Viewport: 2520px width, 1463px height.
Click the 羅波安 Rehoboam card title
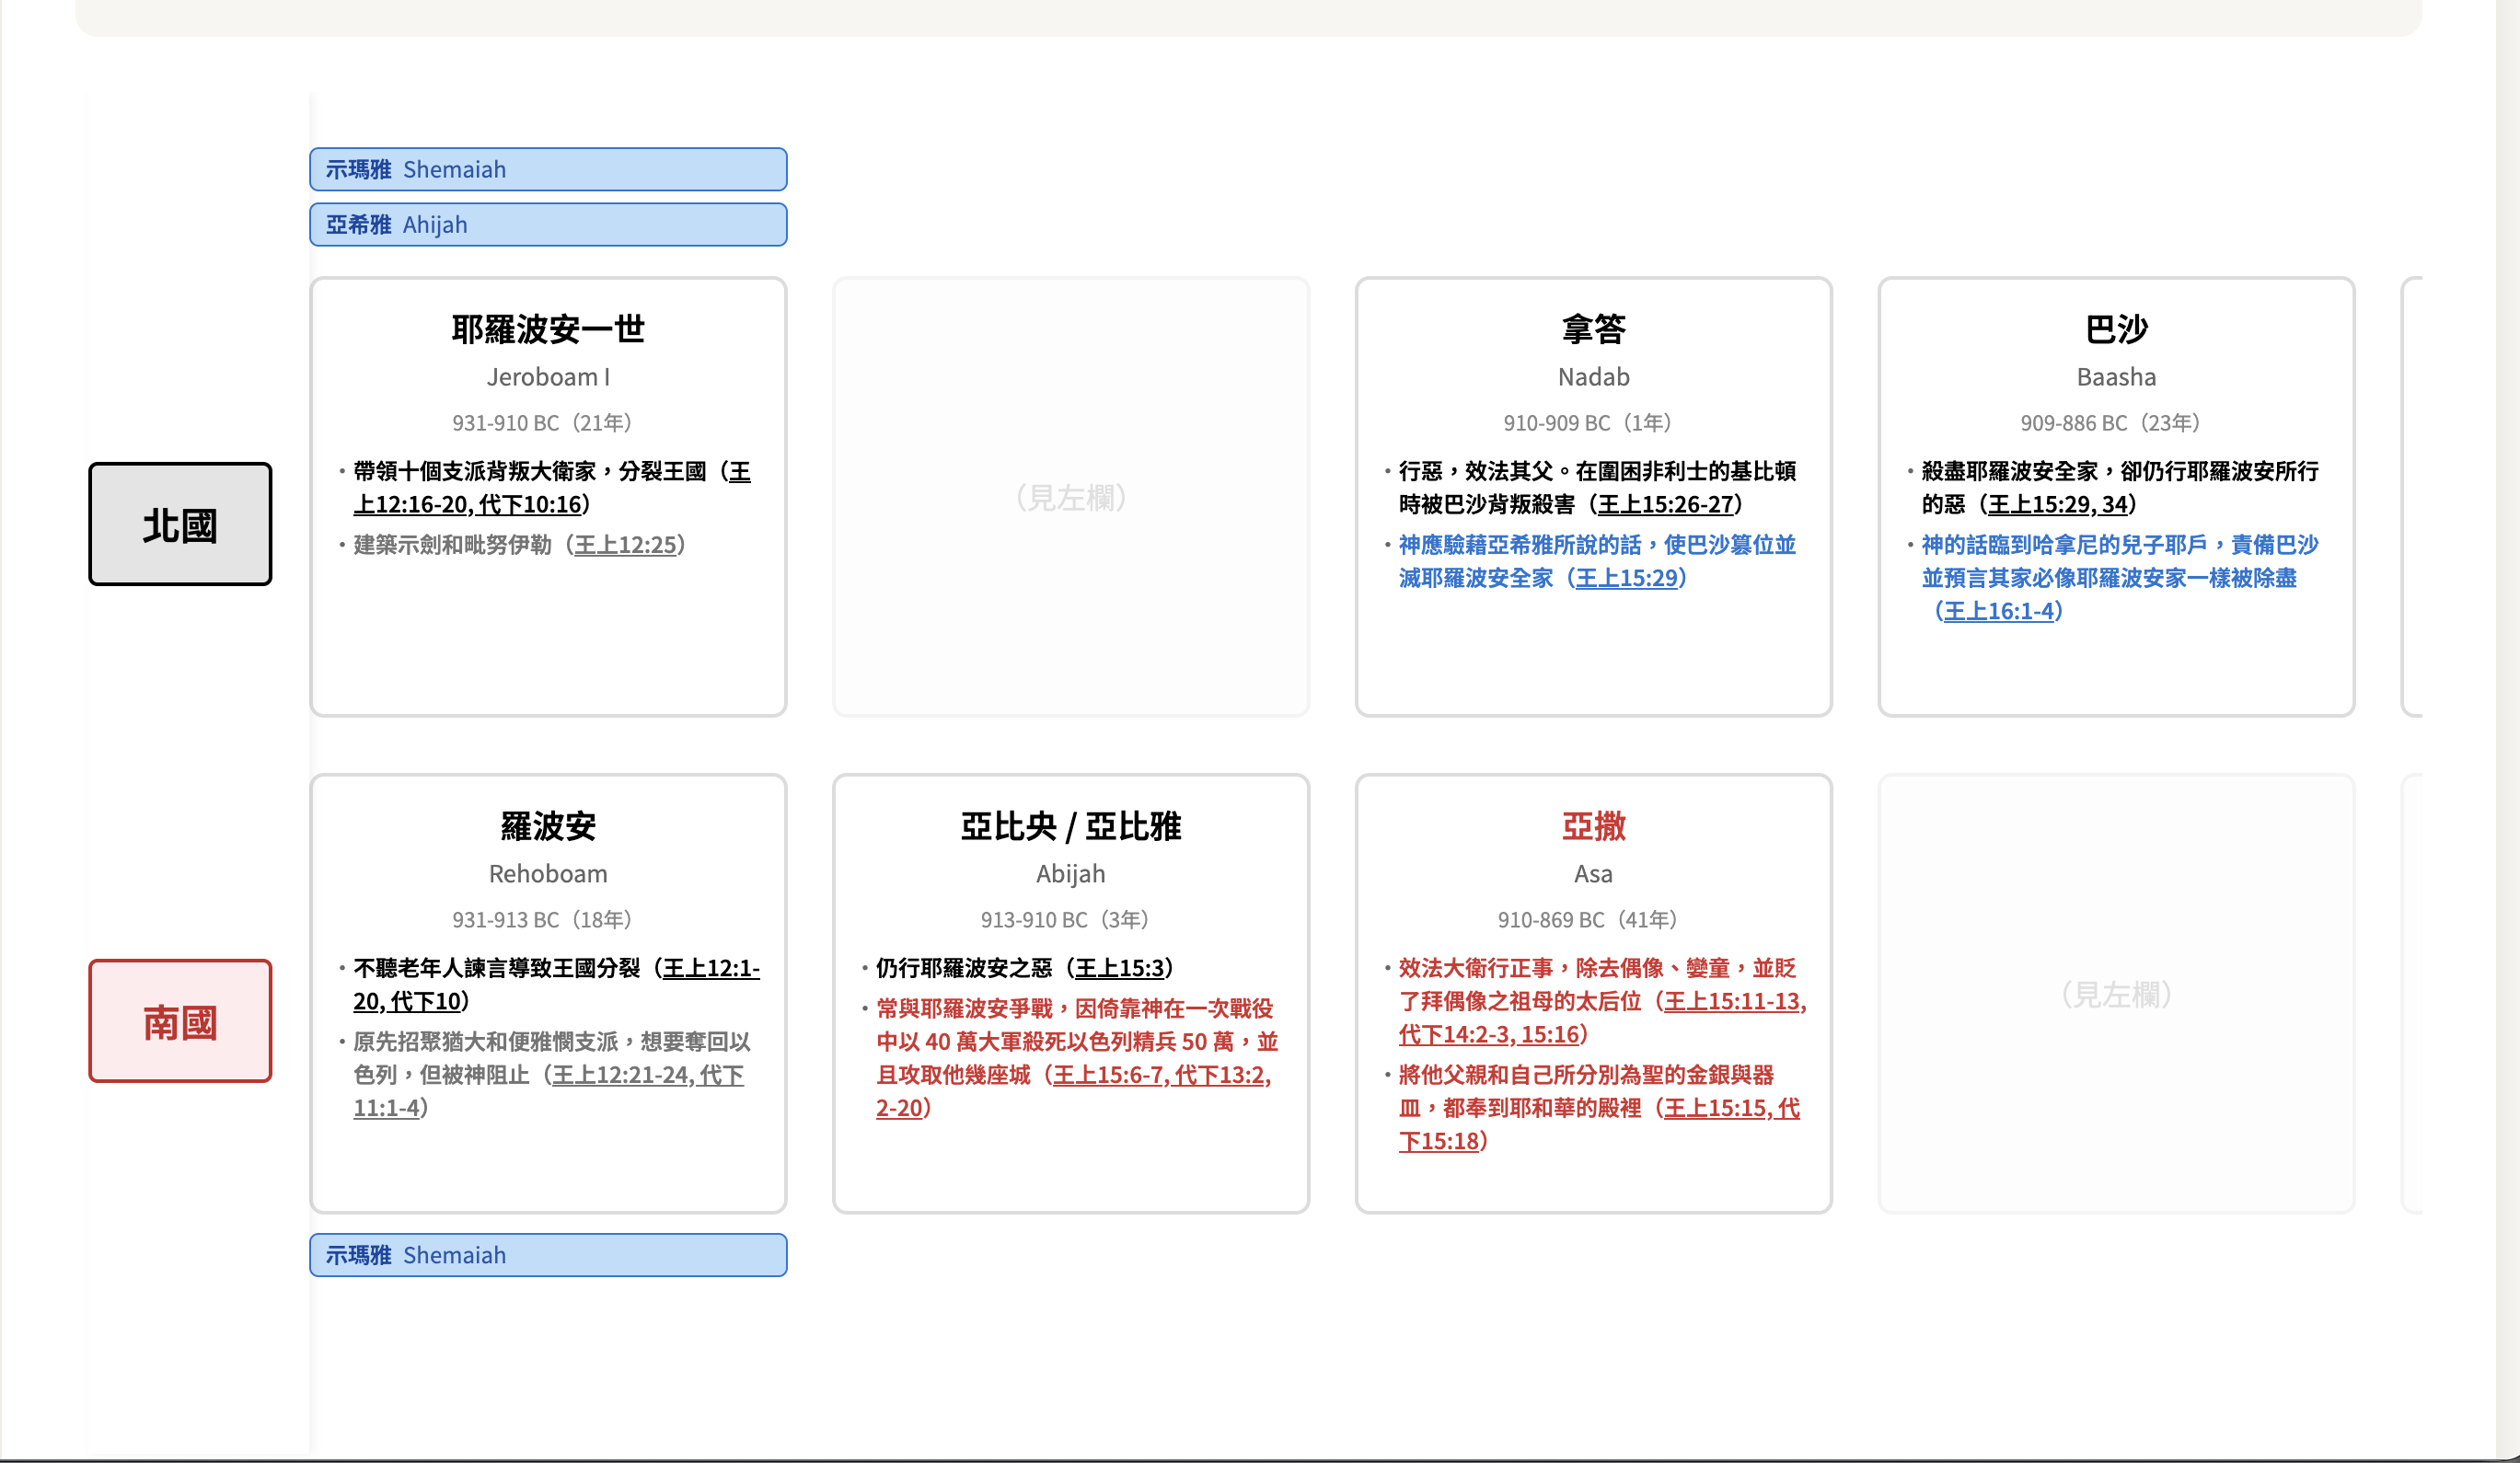click(x=547, y=826)
